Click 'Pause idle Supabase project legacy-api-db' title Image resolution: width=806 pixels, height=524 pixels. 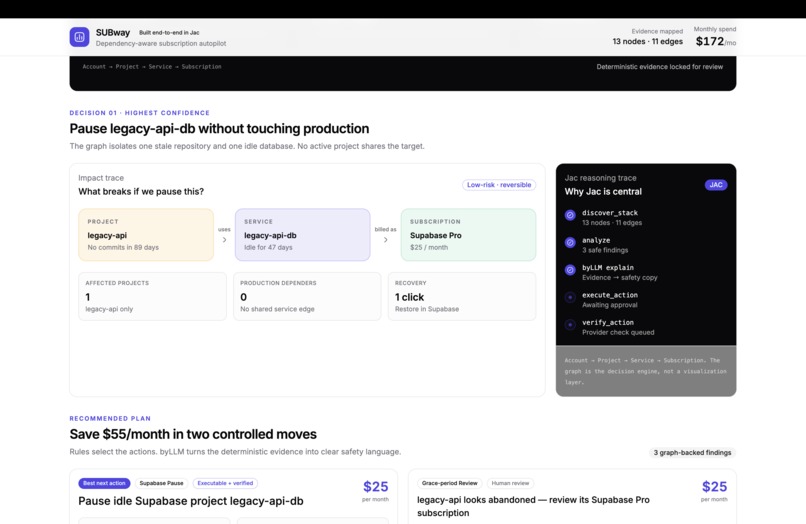coord(191,501)
